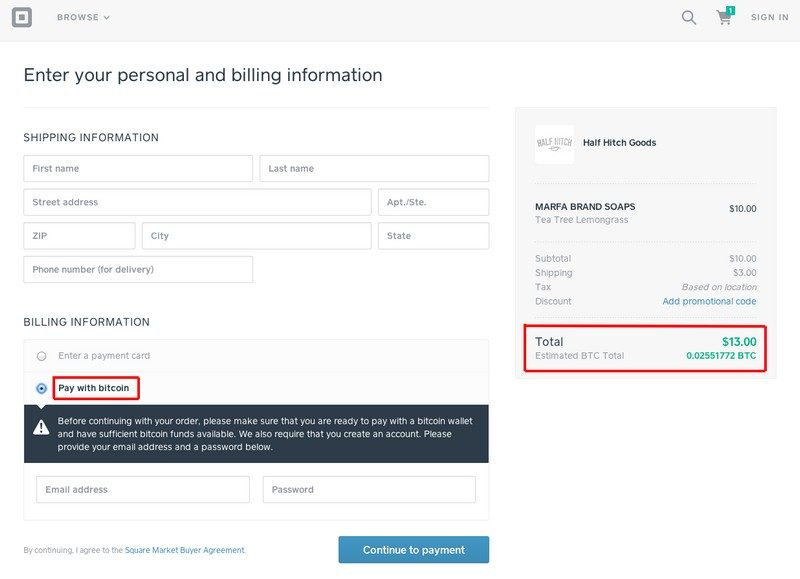Click the Half Hitch Goods logo
This screenshot has height=579, width=800.
click(554, 144)
